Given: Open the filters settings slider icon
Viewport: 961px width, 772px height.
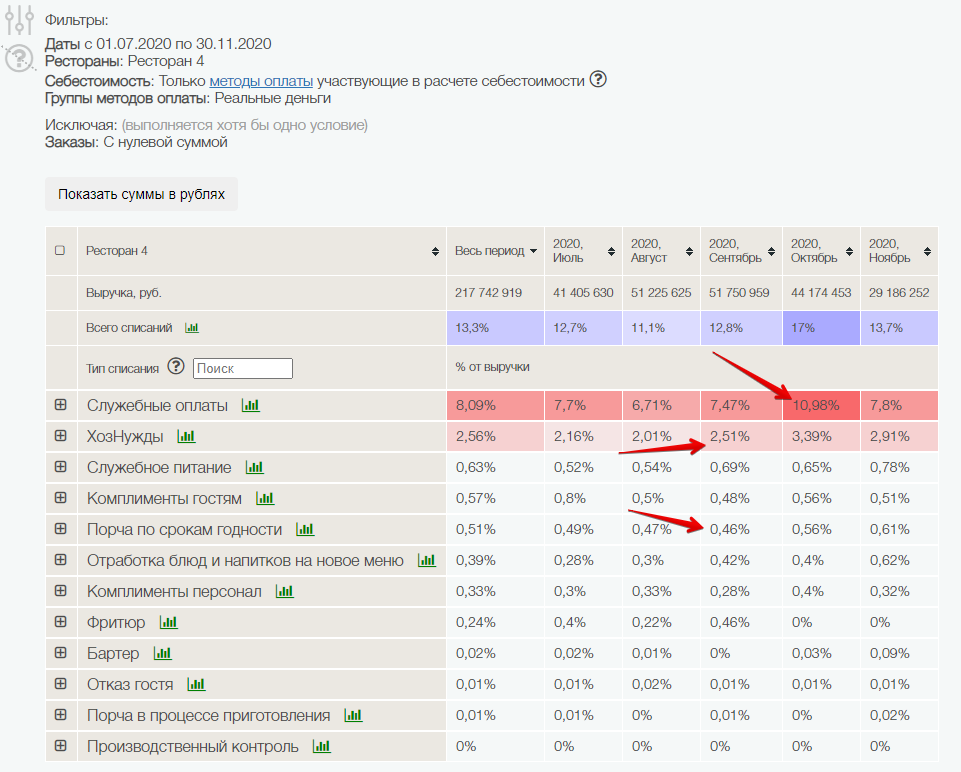Looking at the screenshot, I should click(x=19, y=20).
